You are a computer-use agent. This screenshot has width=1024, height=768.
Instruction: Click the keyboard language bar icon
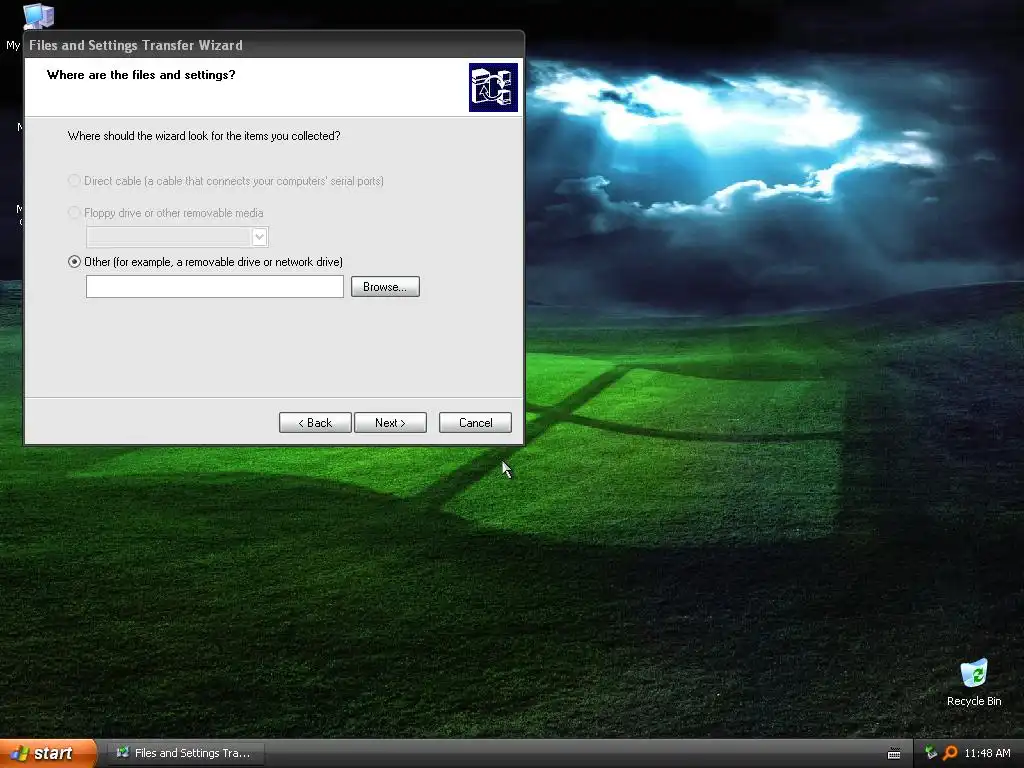pos(894,754)
